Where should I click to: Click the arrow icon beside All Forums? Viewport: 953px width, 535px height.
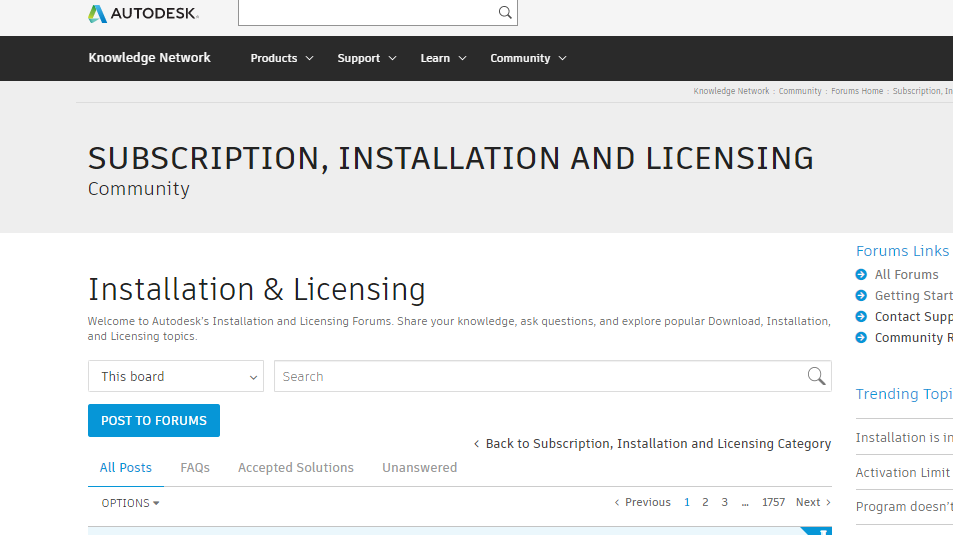[x=861, y=275]
